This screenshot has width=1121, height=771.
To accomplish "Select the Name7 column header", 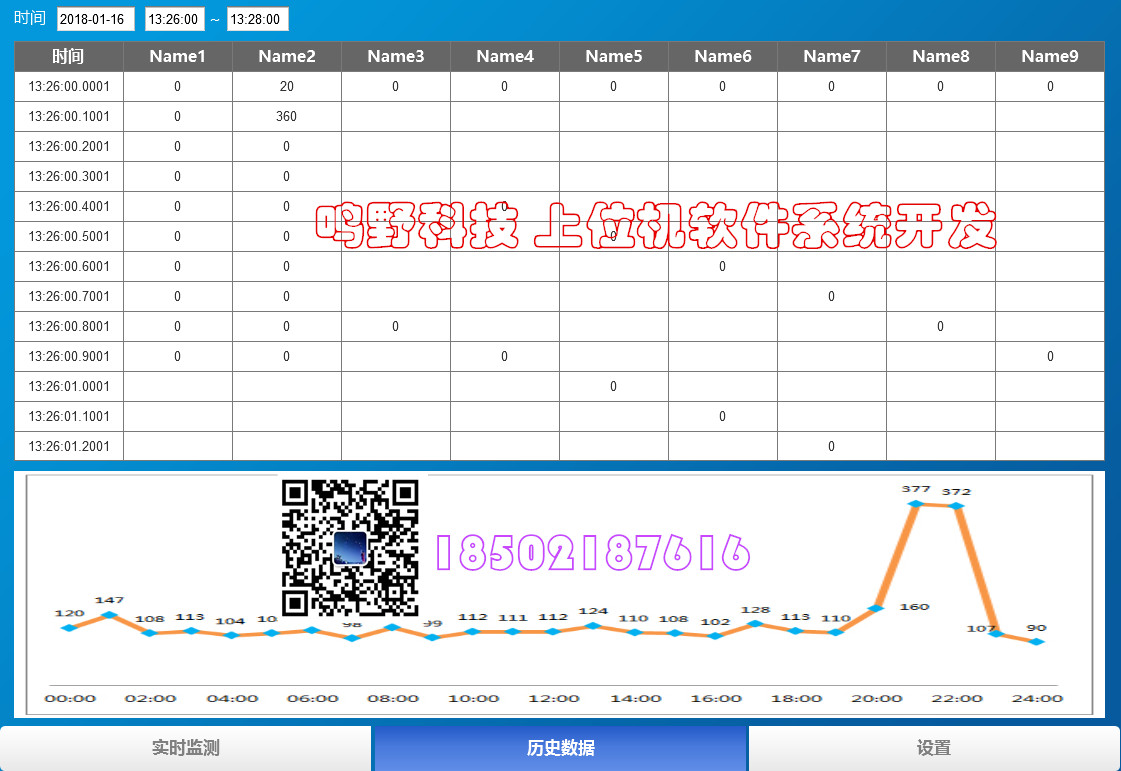I will [831, 57].
